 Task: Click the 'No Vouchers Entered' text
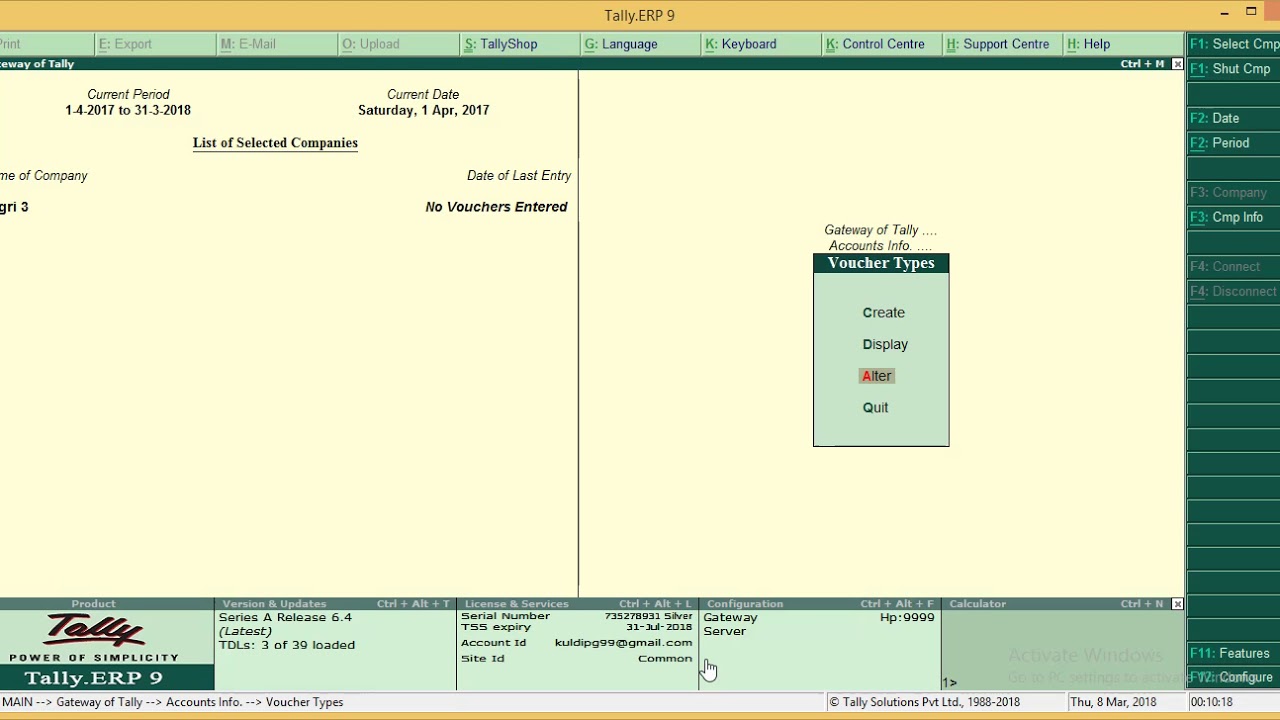tap(496, 207)
